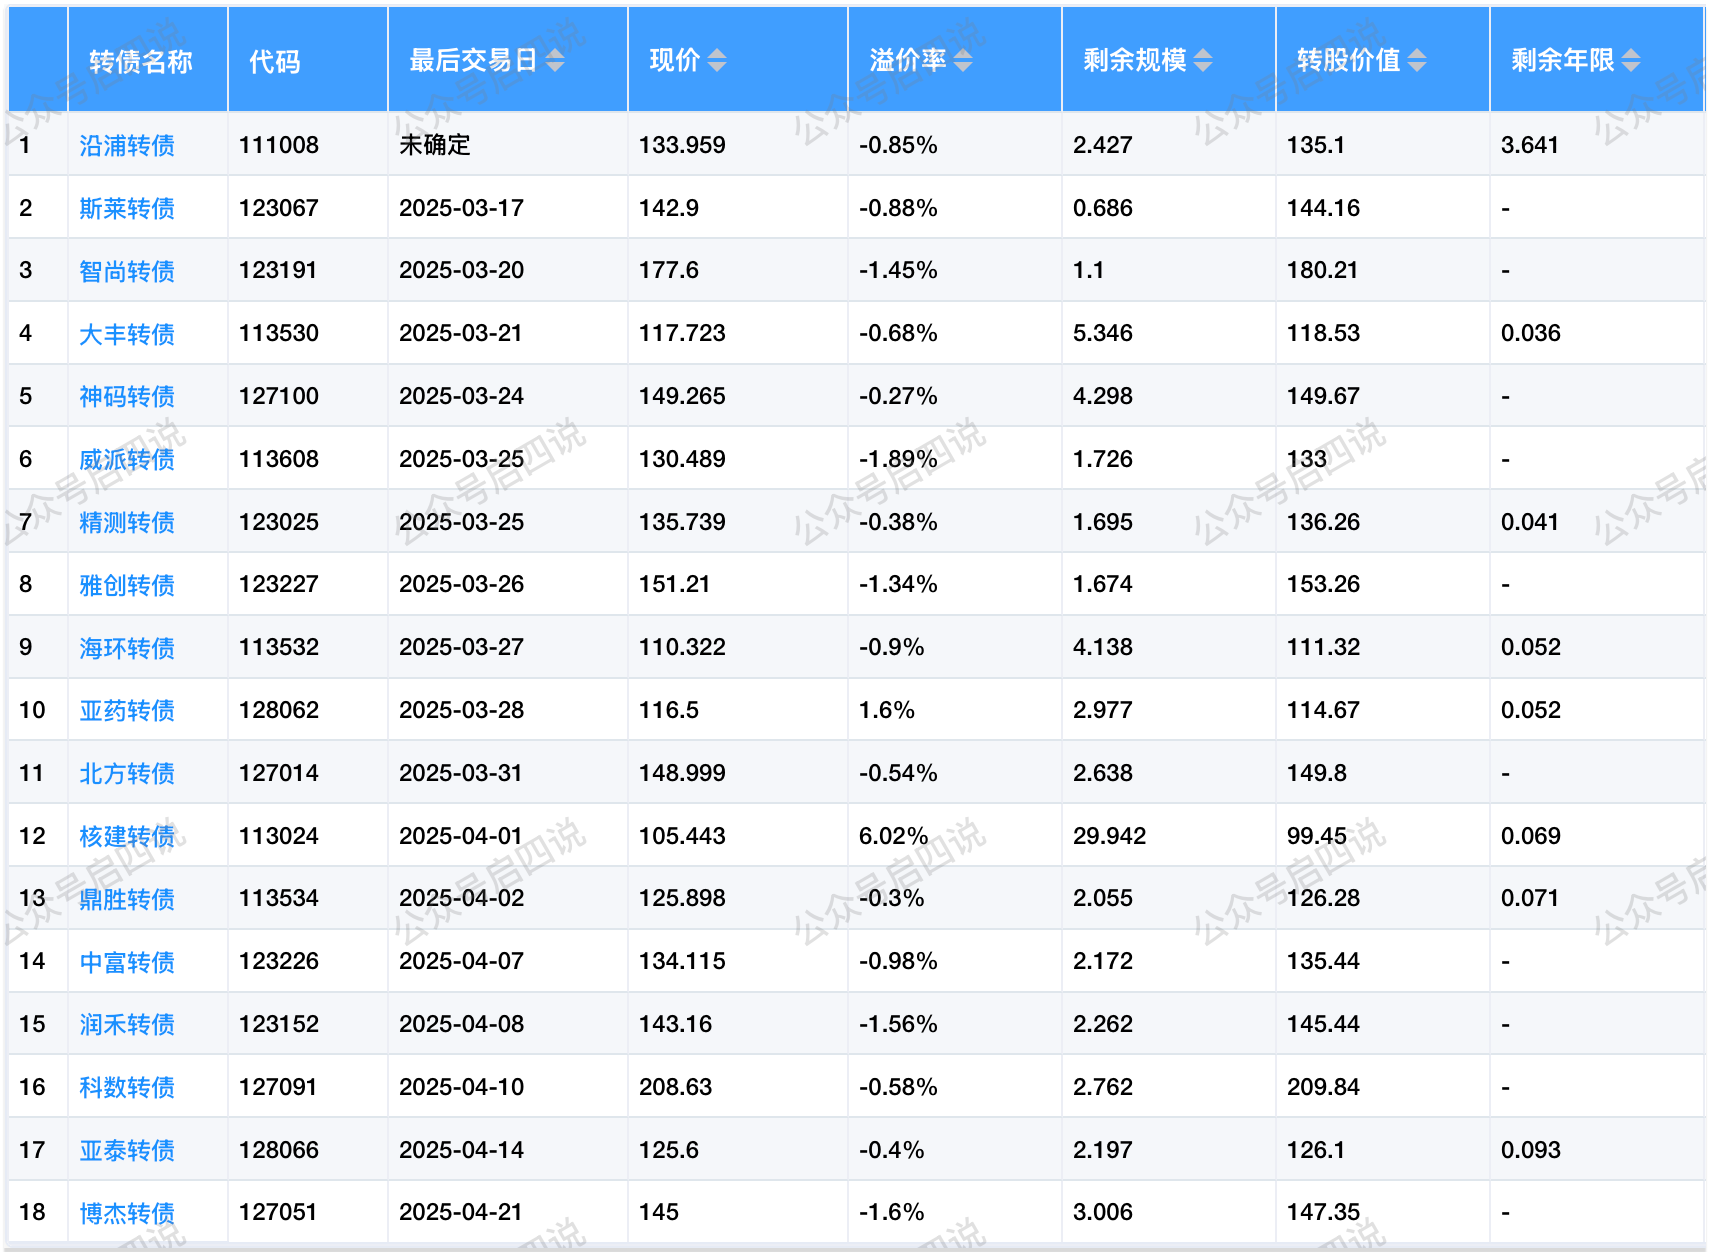Click the 亚药转债 link
The image size is (1710, 1252).
click(127, 711)
